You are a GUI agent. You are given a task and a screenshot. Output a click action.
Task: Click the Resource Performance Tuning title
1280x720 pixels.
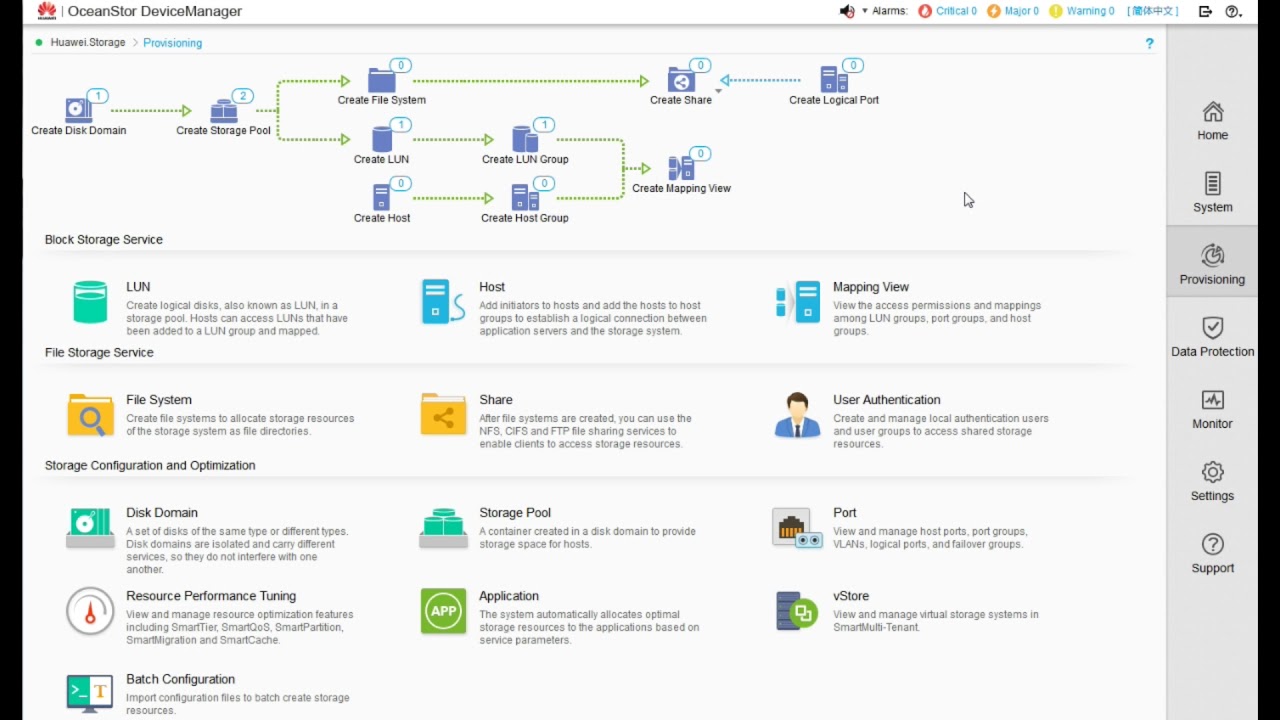coord(211,596)
